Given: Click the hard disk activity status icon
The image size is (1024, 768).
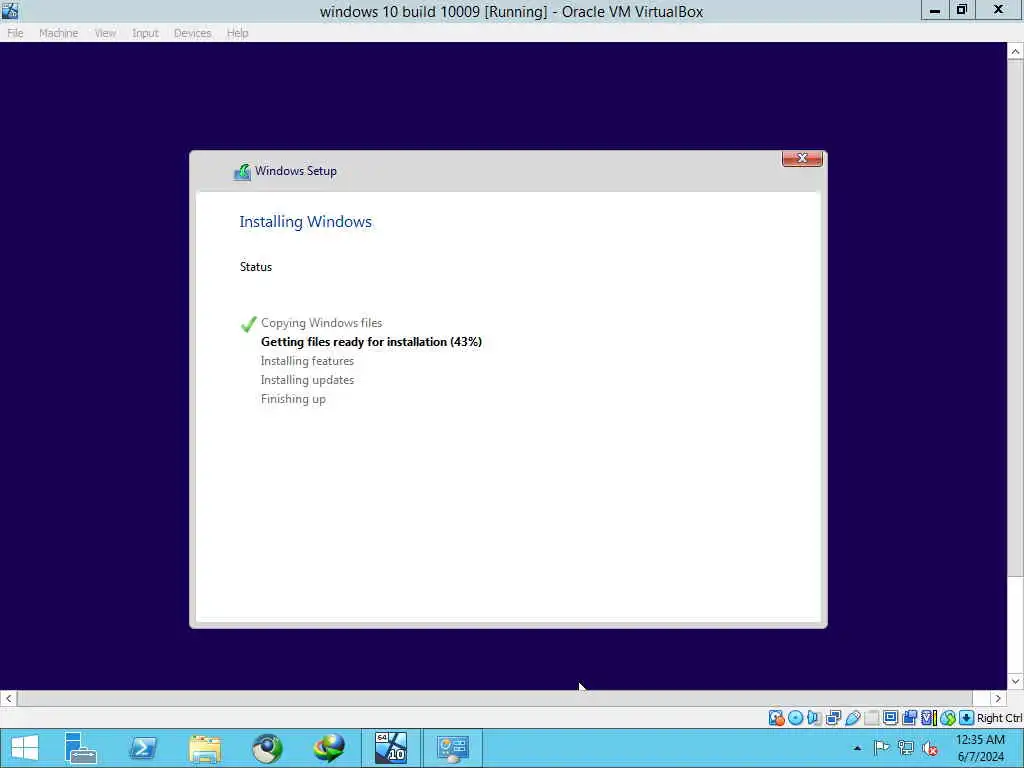Looking at the screenshot, I should tap(776, 718).
